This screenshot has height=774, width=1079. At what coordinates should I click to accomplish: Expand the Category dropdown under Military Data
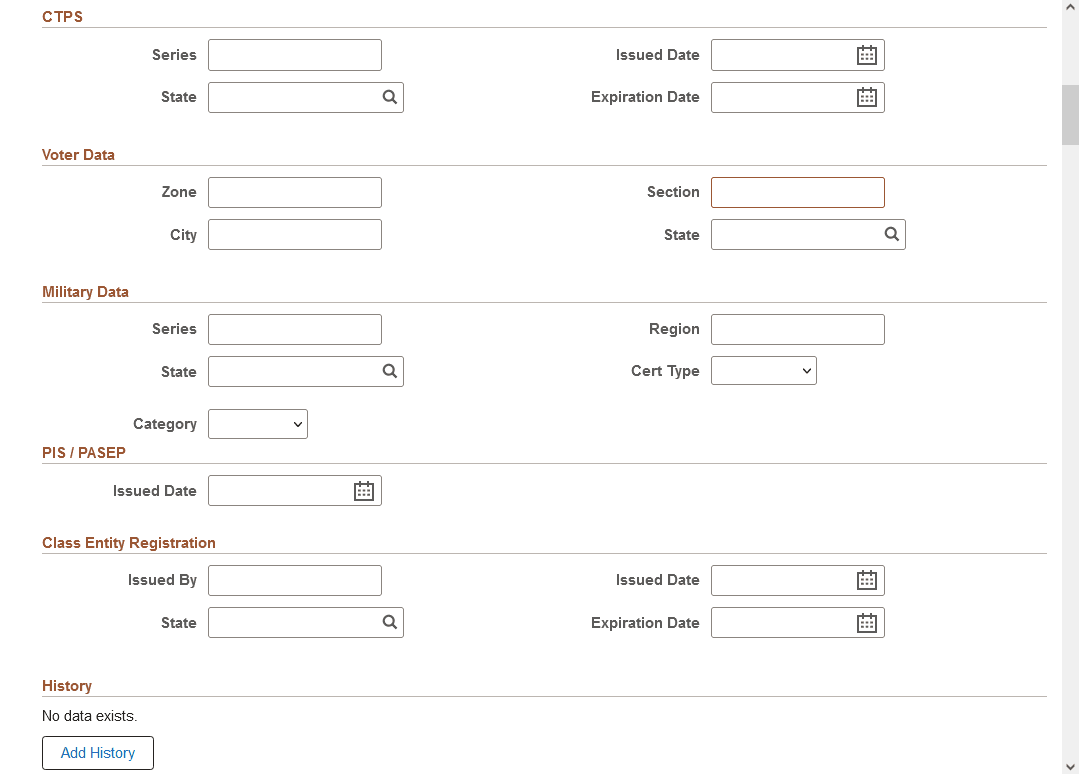pos(257,423)
